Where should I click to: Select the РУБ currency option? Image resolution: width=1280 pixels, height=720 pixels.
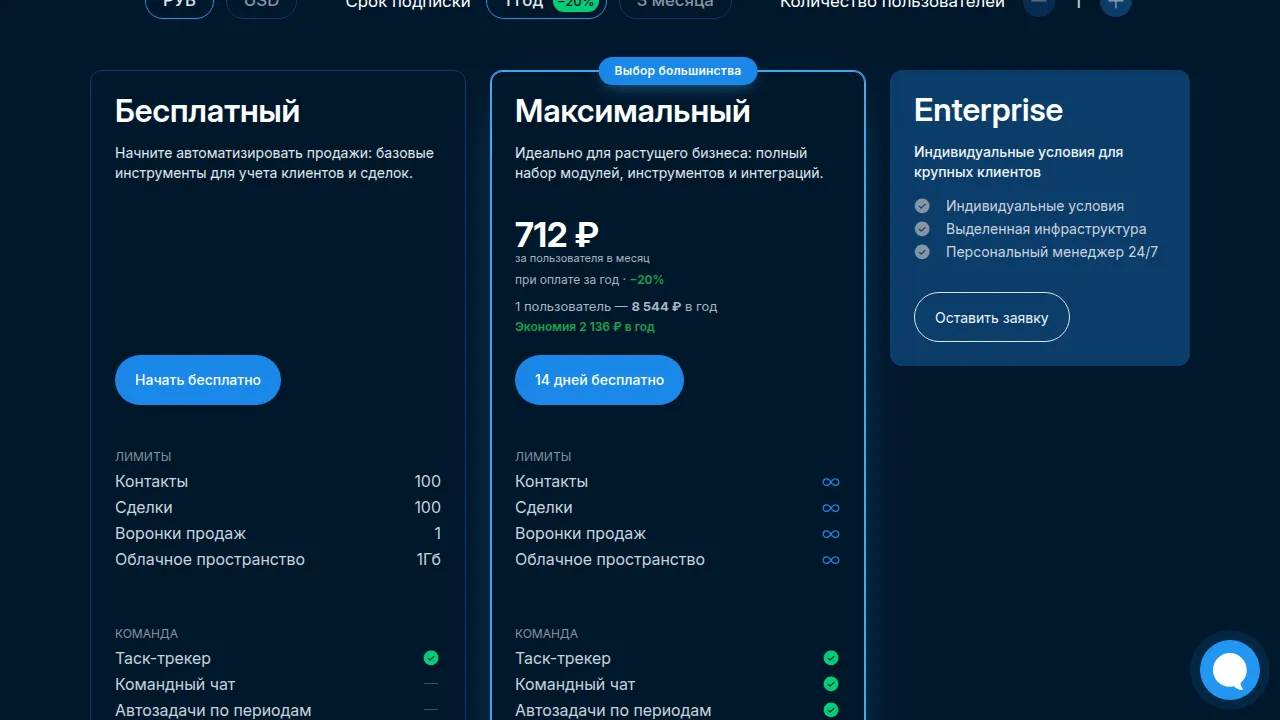click(x=180, y=5)
